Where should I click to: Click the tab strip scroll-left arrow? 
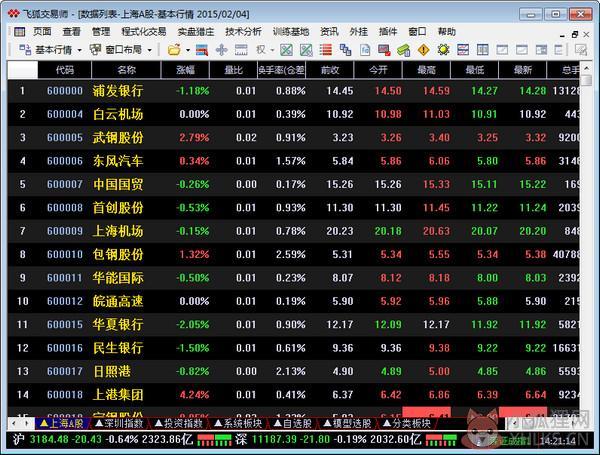14,423
